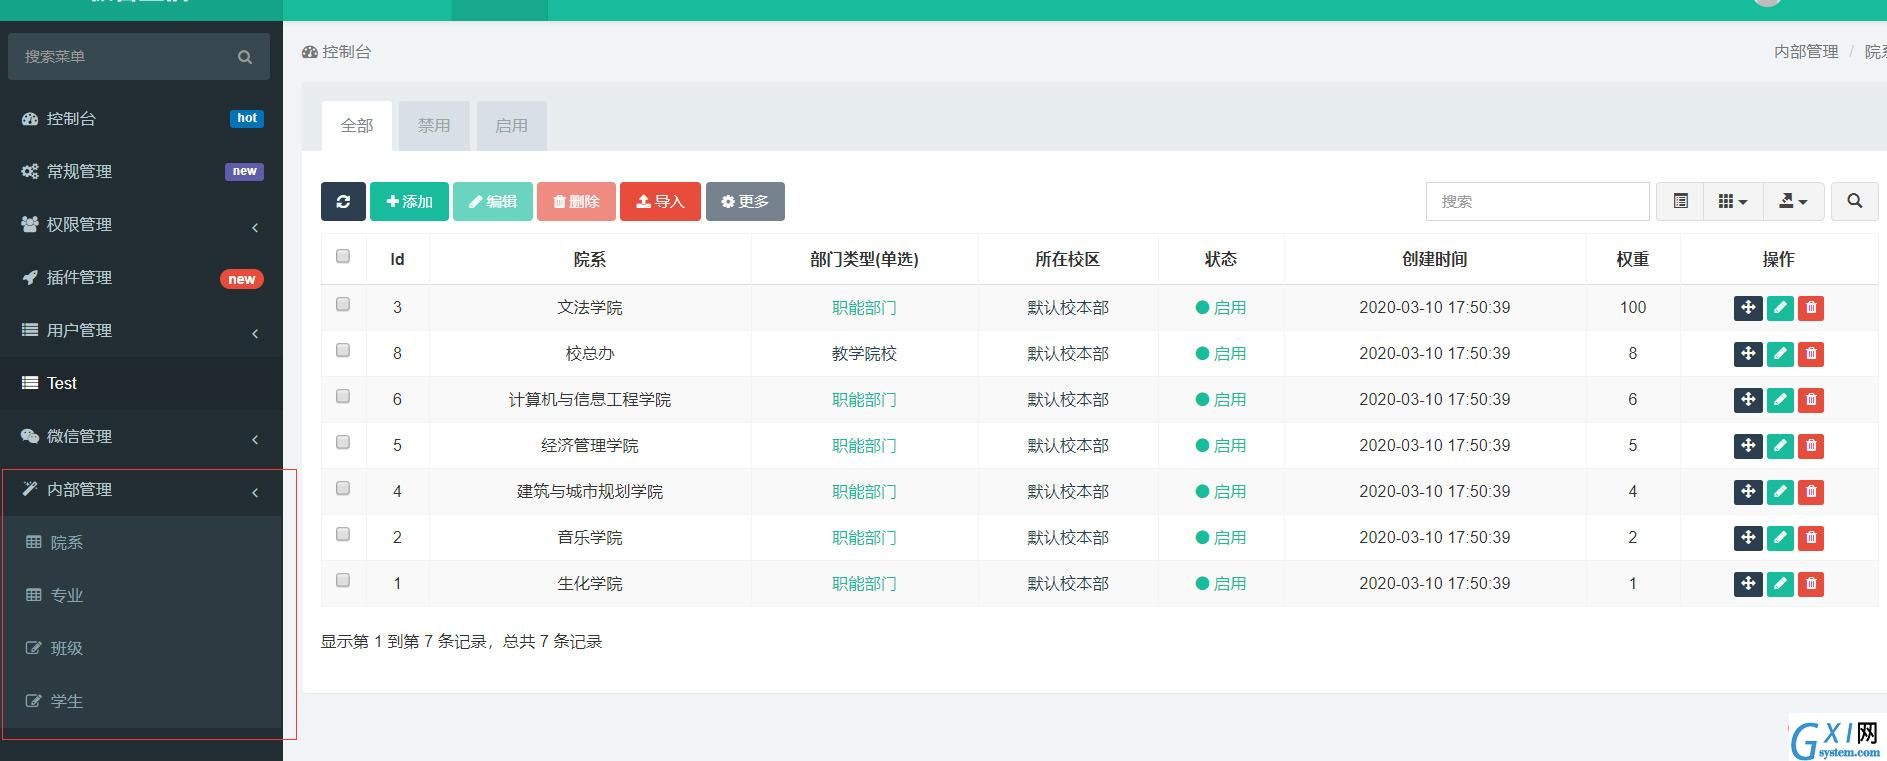
Task: Switch to the 启用 tab
Action: 511,126
